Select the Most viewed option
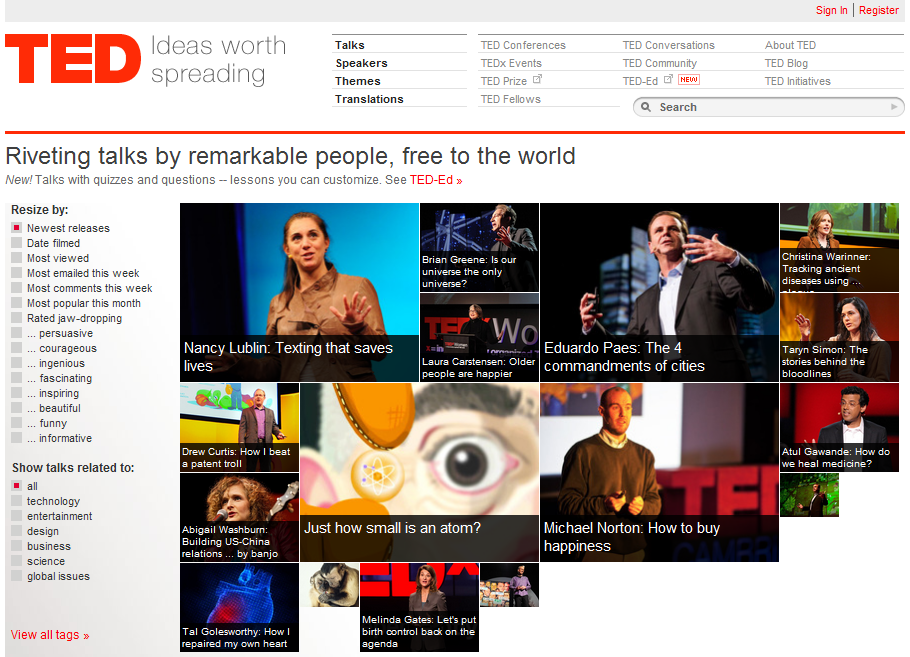This screenshot has width=910, height=657. click(x=16, y=258)
